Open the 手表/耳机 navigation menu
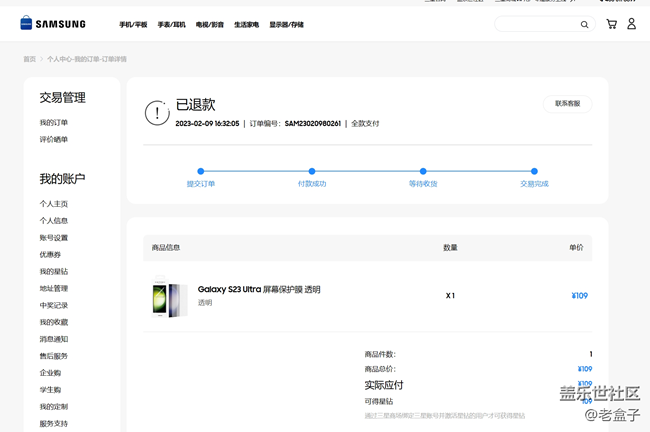The image size is (650, 432). (x=171, y=25)
